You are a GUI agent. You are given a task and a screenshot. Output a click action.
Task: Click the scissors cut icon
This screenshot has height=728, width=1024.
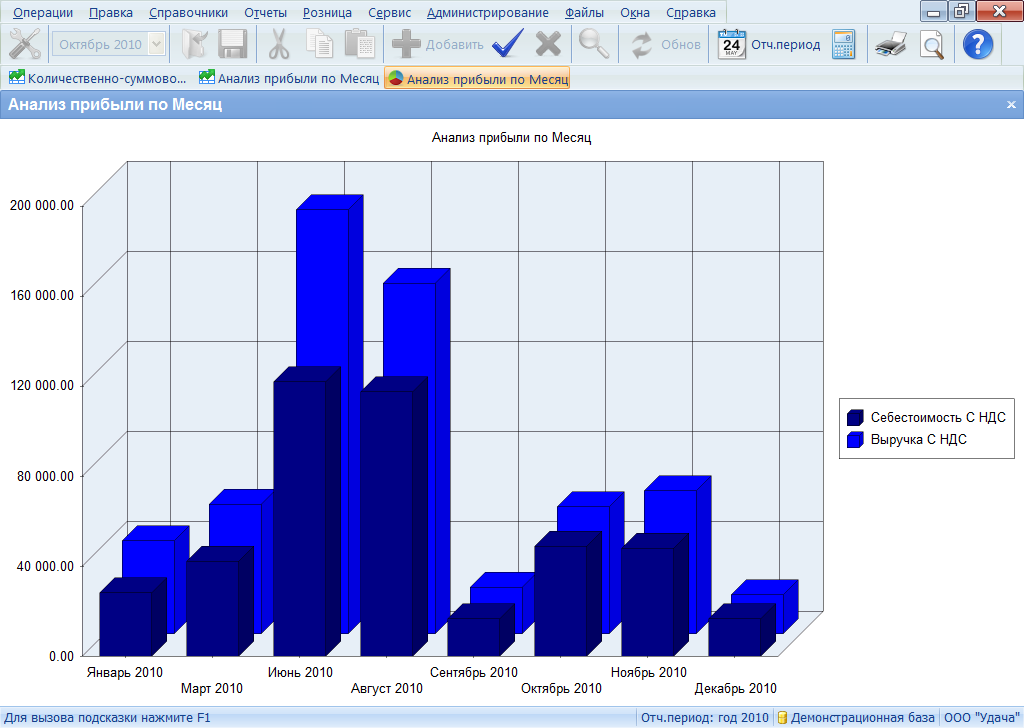click(279, 44)
